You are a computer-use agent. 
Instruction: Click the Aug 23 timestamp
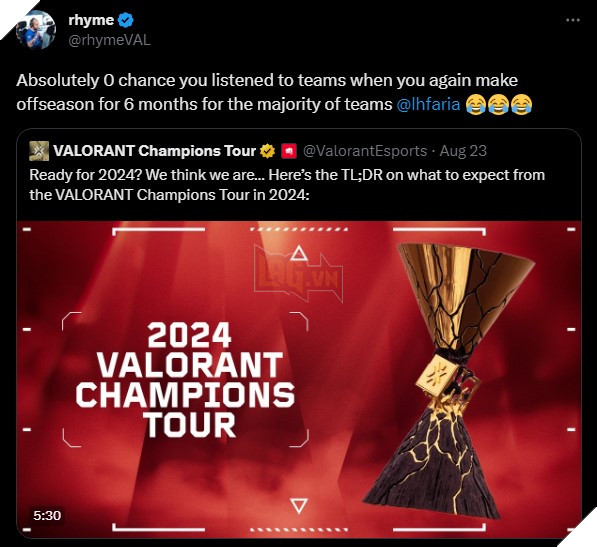pos(463,151)
